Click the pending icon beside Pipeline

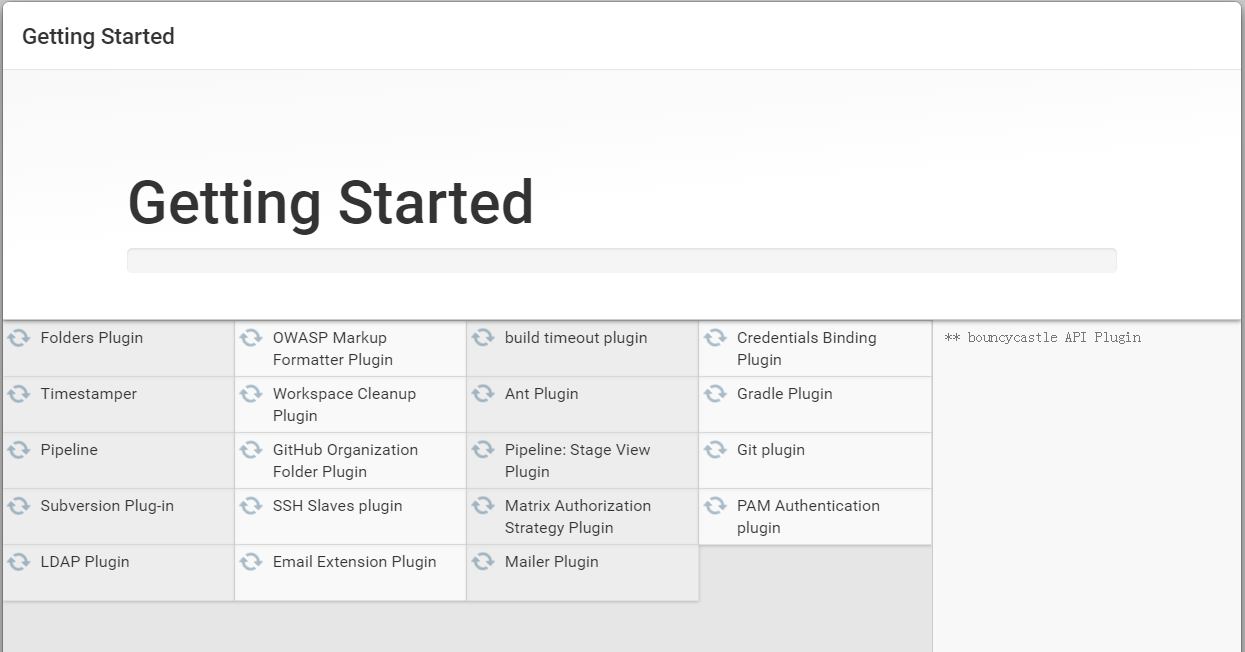click(x=18, y=450)
